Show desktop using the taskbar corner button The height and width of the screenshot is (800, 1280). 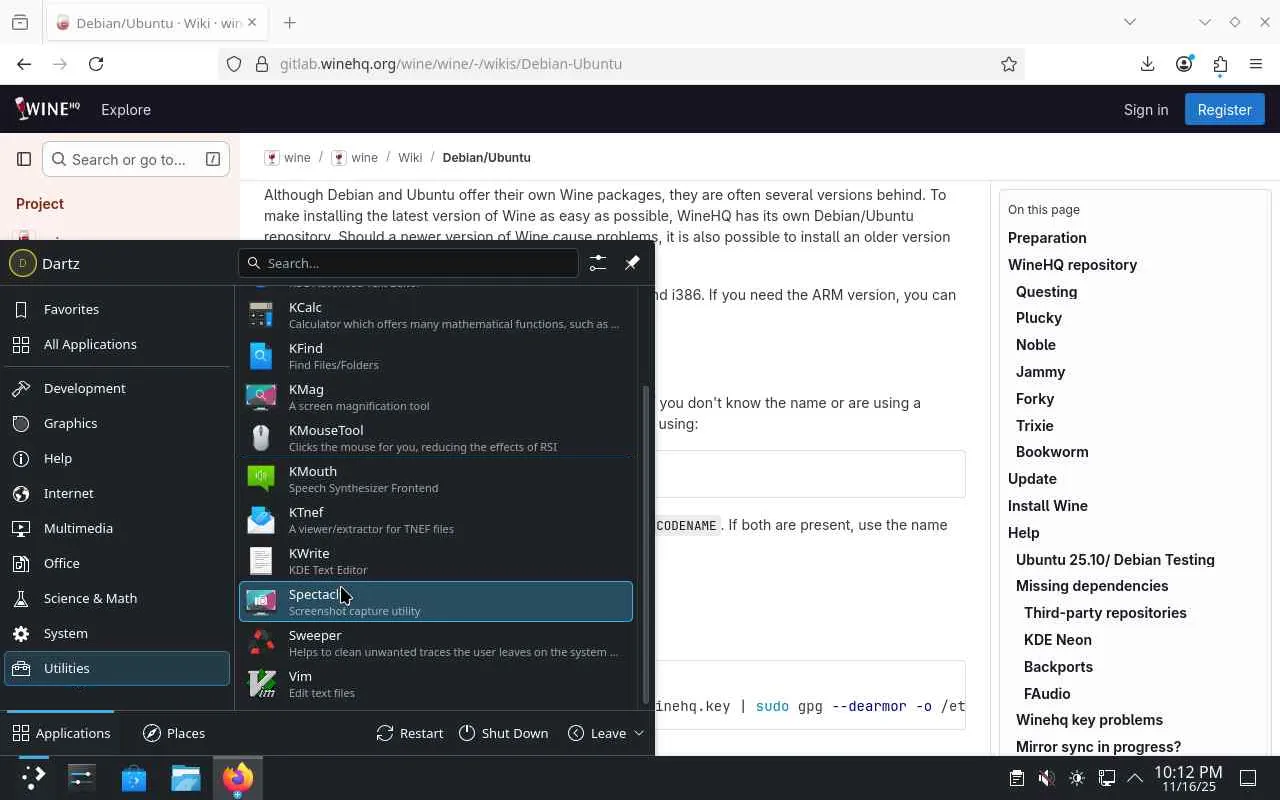click(1248, 778)
